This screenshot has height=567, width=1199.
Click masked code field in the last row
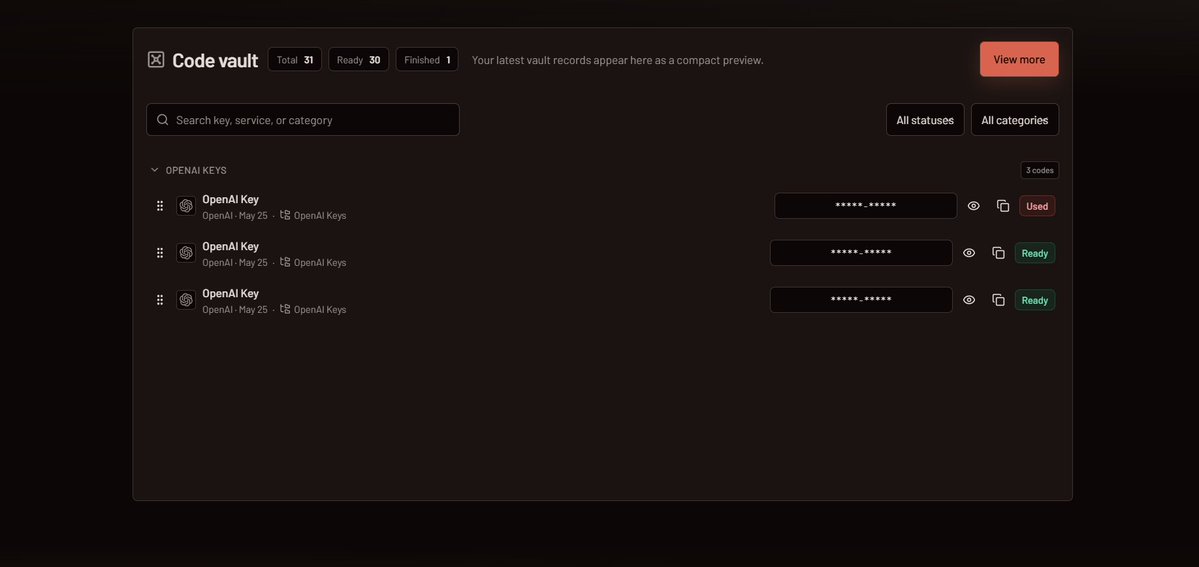click(x=861, y=300)
